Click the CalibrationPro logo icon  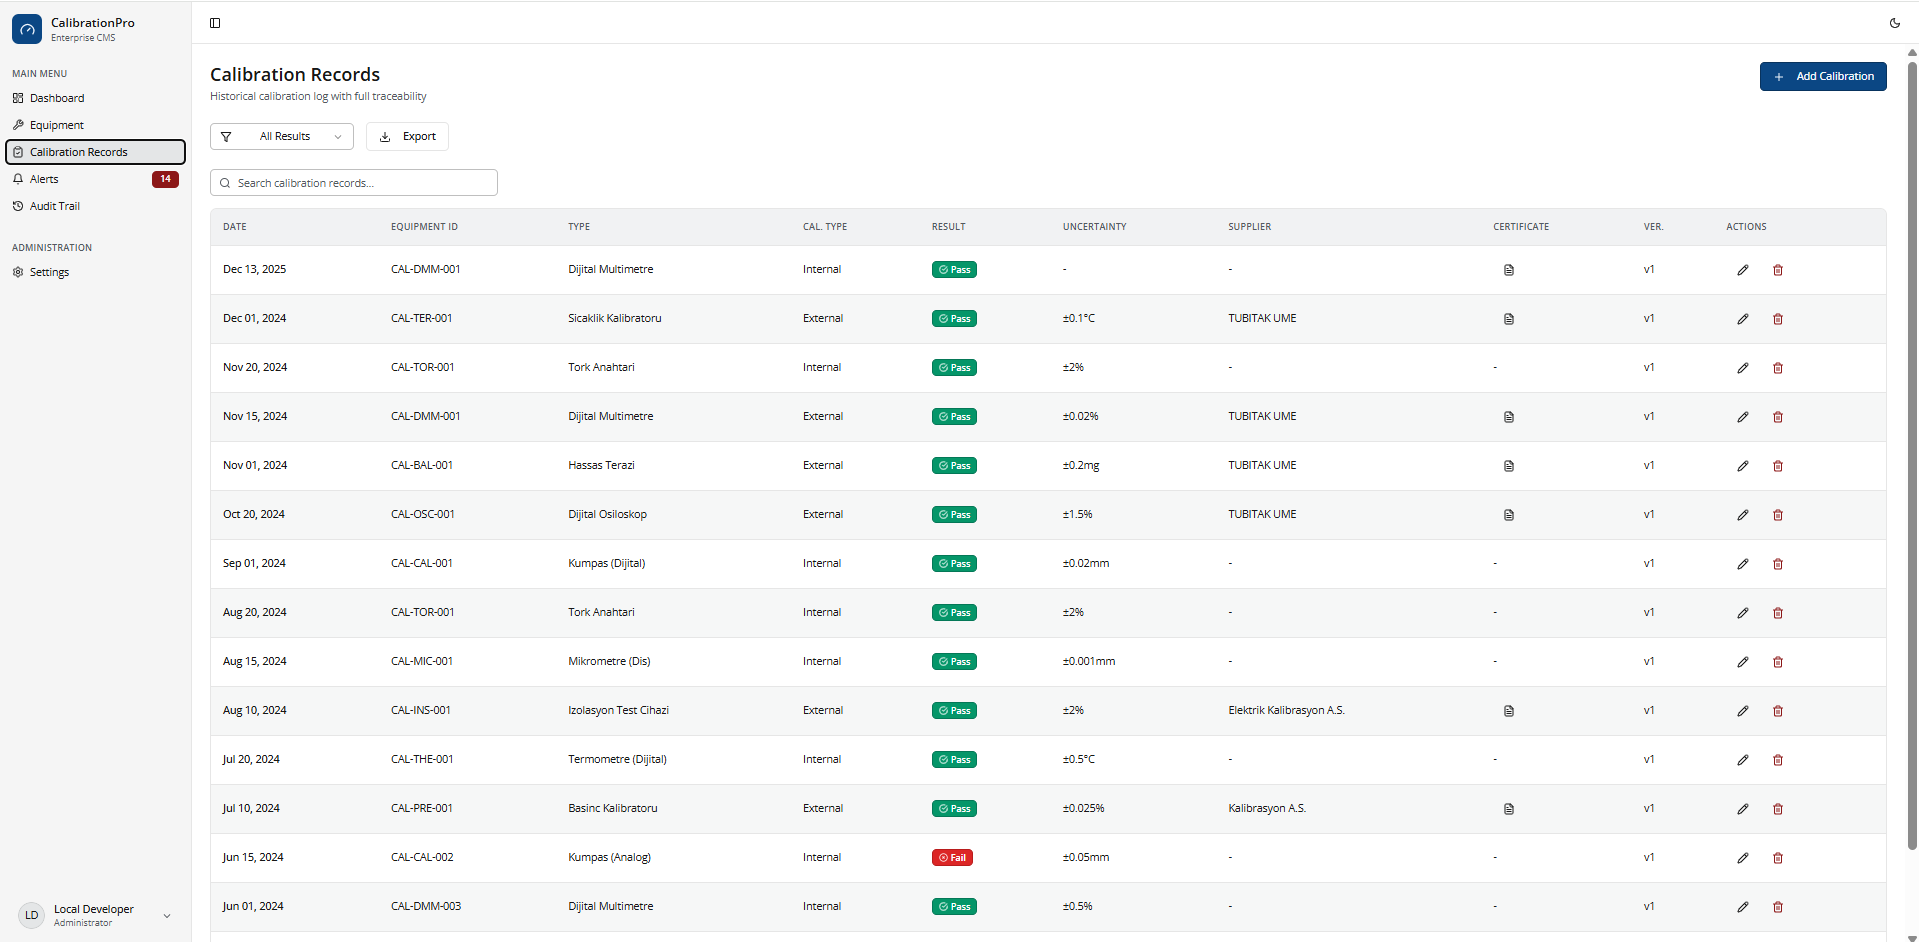coord(27,29)
